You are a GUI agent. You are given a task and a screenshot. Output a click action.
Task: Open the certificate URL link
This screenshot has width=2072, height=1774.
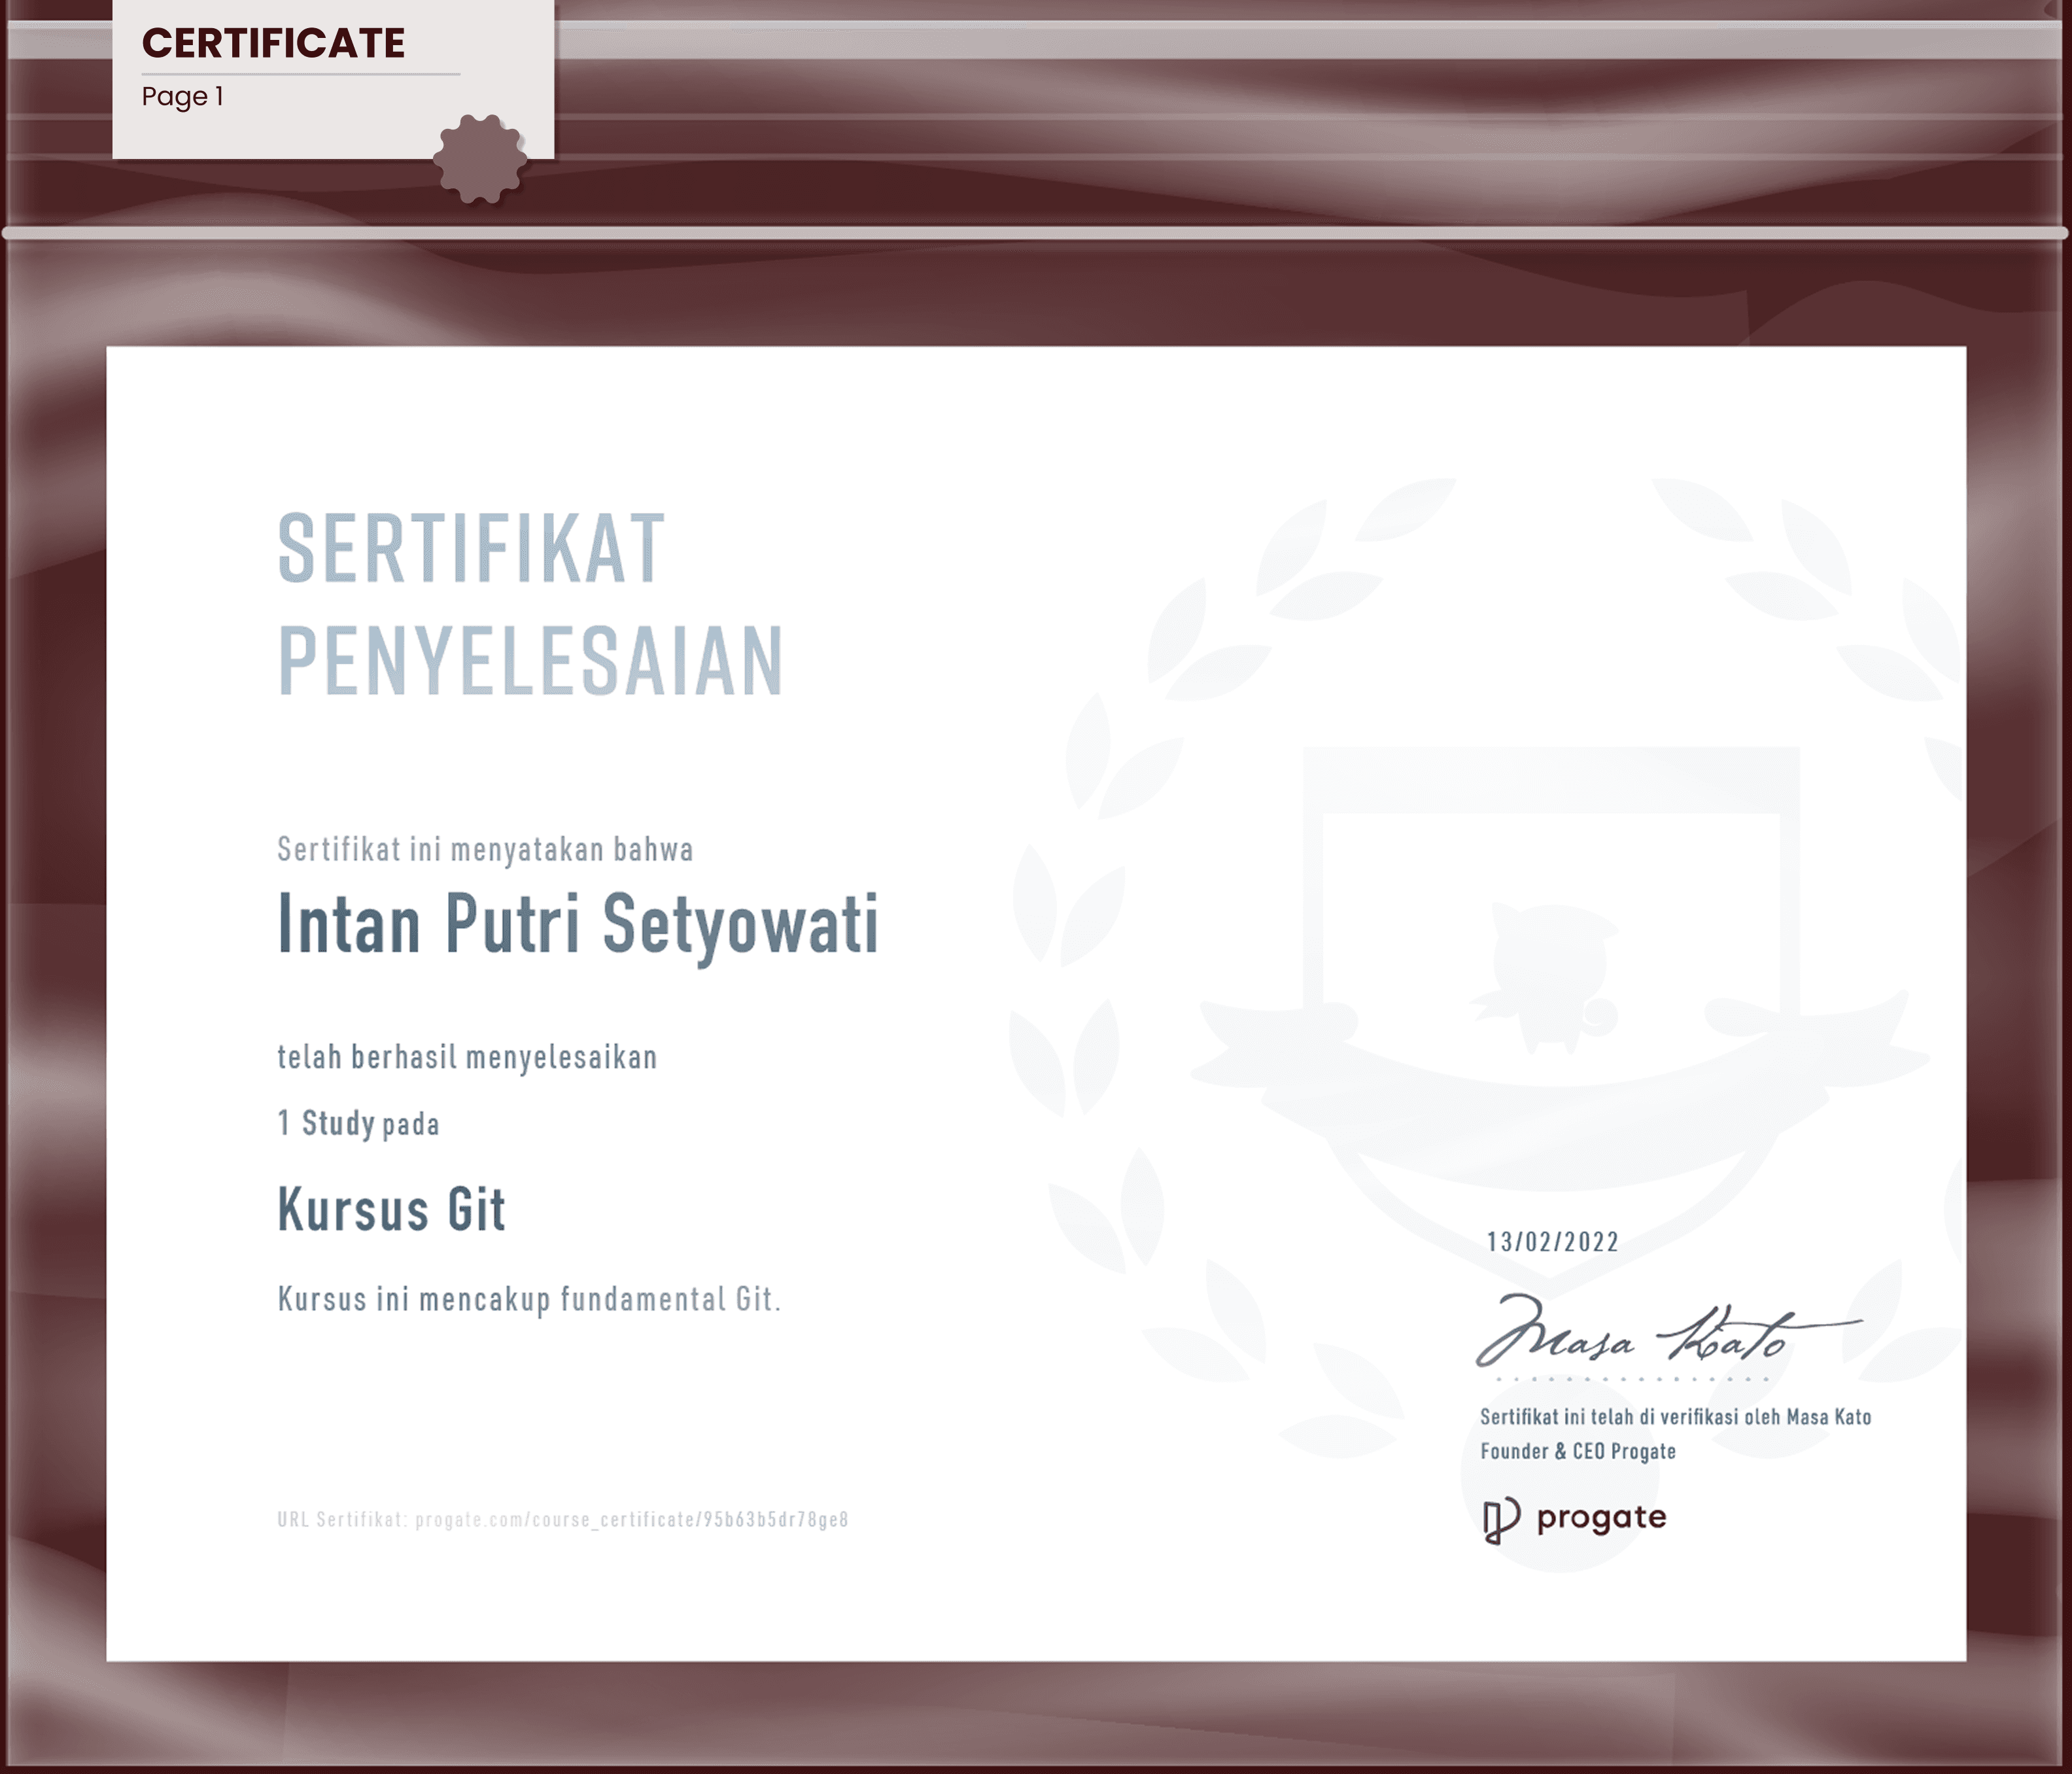(631, 1520)
